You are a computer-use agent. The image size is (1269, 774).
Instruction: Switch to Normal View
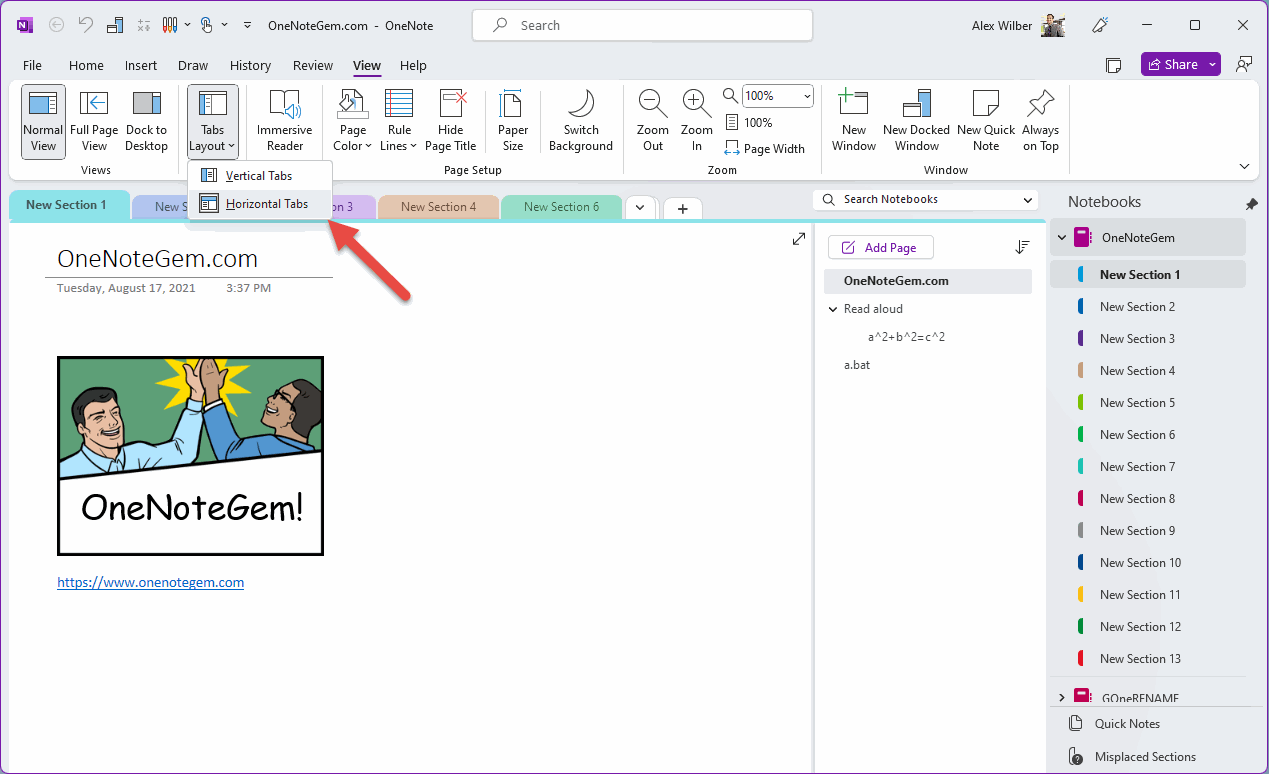(43, 121)
